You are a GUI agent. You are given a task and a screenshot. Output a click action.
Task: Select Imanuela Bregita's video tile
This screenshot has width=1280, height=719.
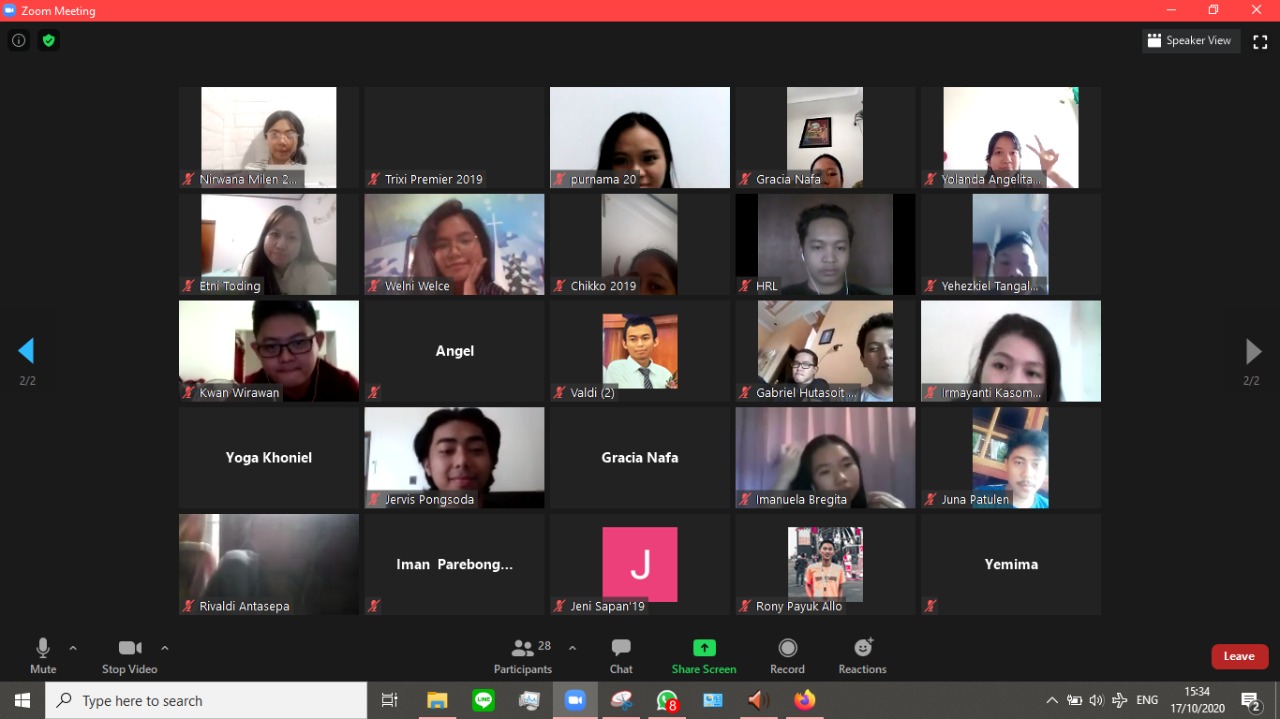[x=825, y=457]
